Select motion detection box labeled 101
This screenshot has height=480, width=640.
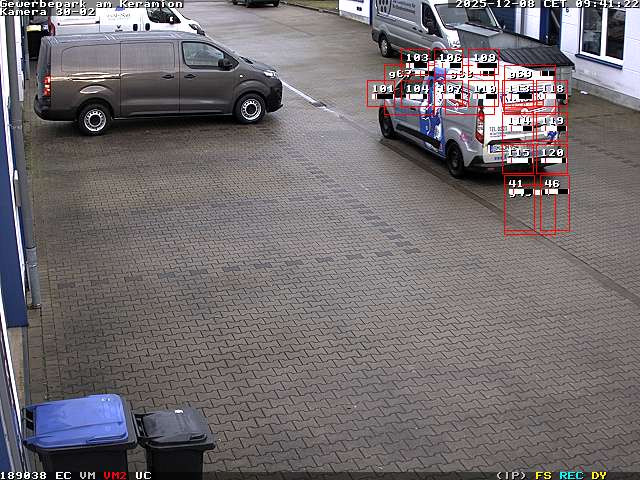tap(382, 93)
